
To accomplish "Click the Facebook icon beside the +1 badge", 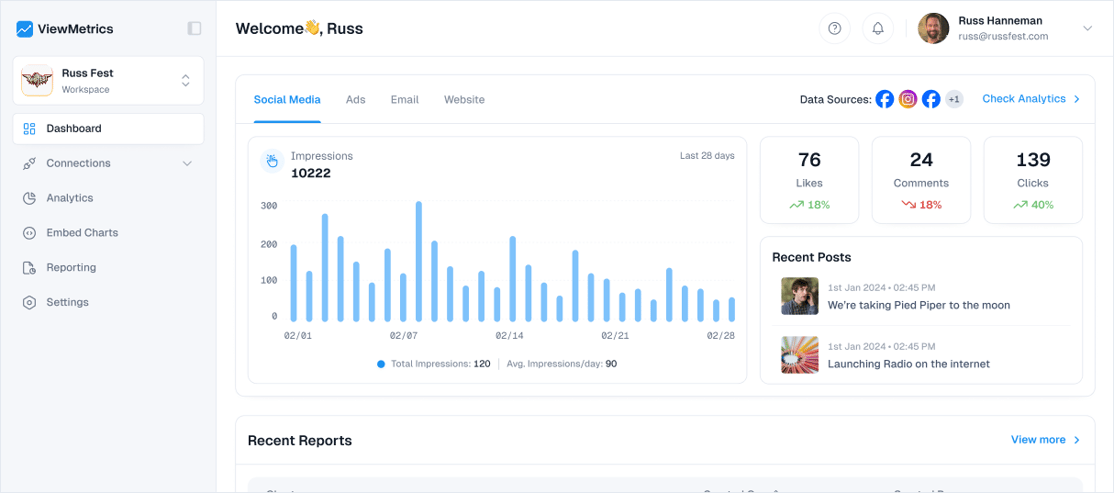I will point(931,99).
